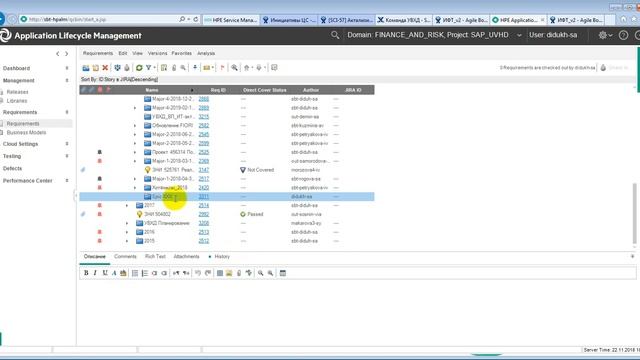The image size is (640, 360).
Task: Open requirement ID link 3147
Action: (204, 170)
